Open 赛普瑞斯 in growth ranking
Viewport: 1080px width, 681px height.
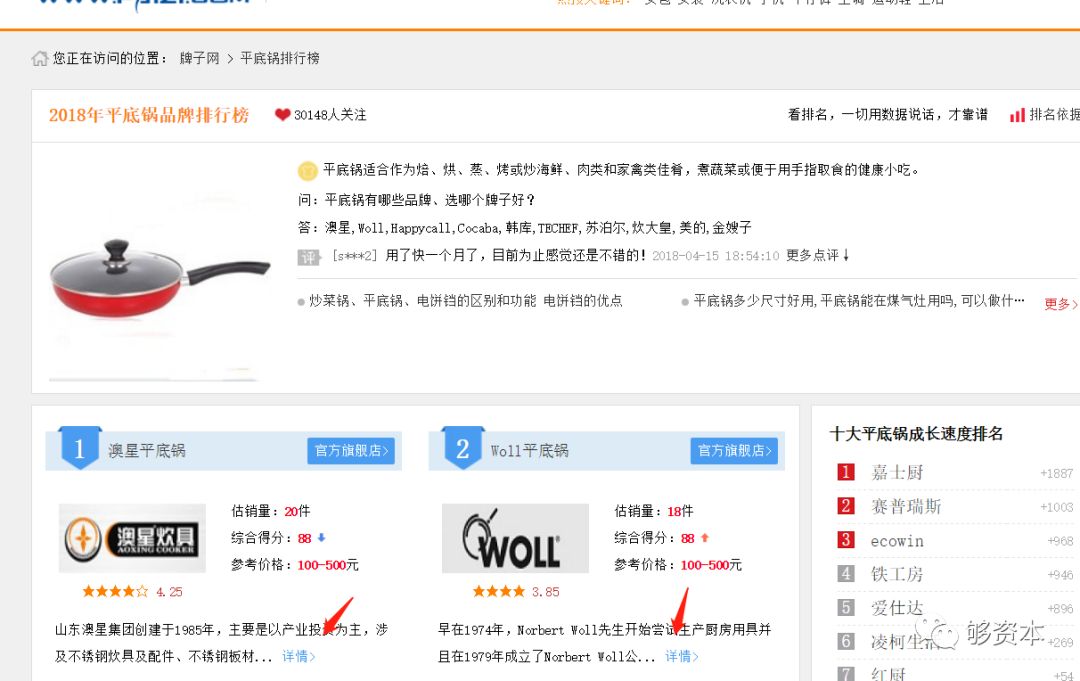(x=906, y=507)
